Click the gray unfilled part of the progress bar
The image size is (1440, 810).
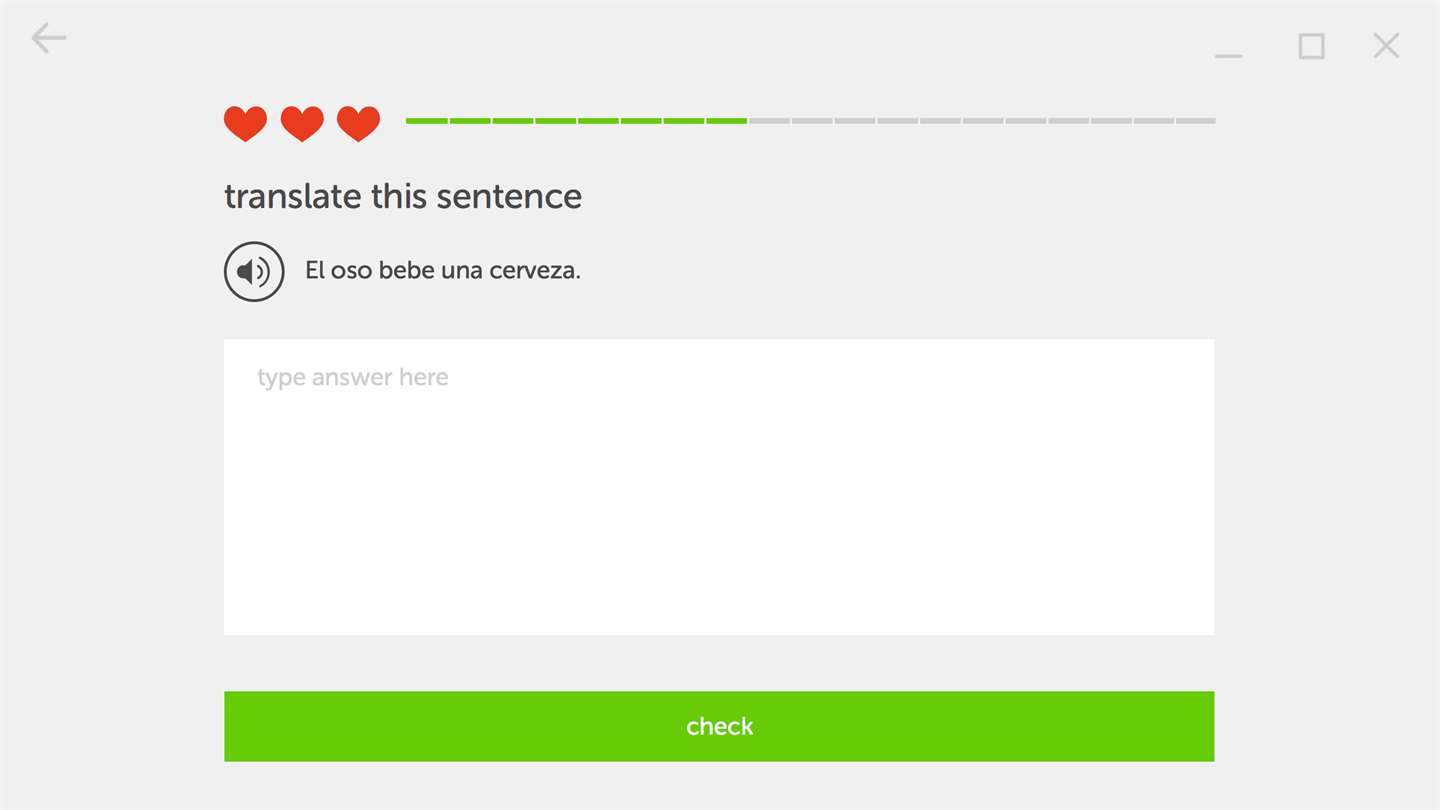[x=982, y=121]
